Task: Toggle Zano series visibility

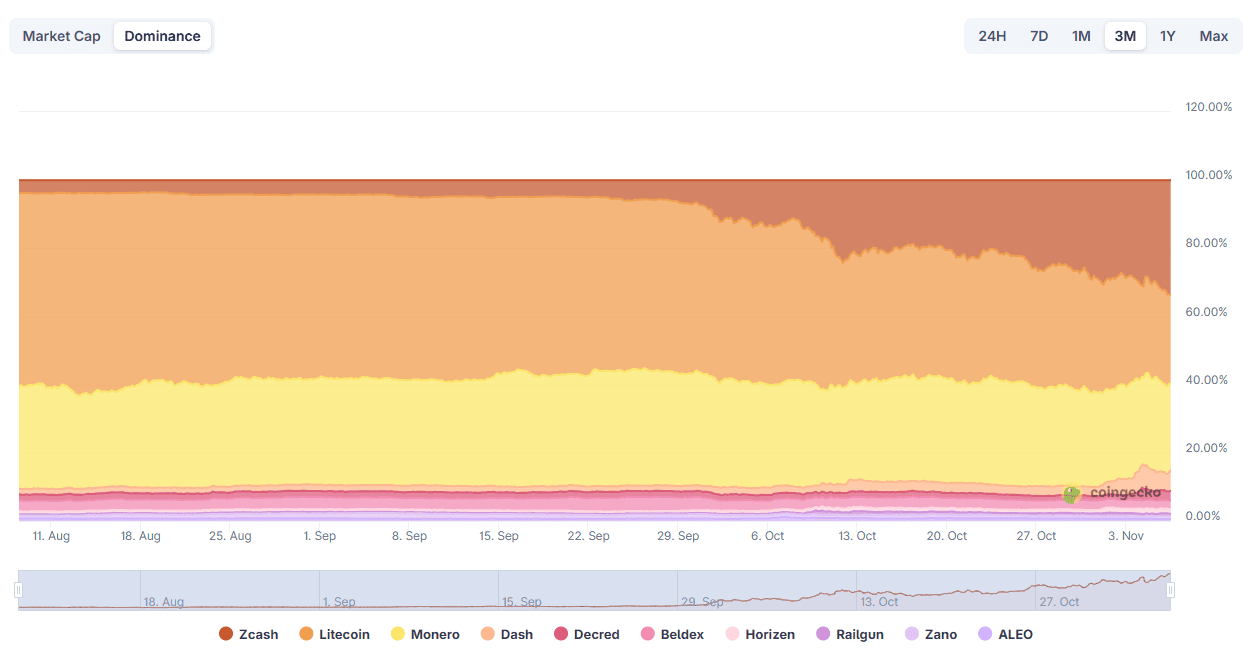Action: pos(930,634)
